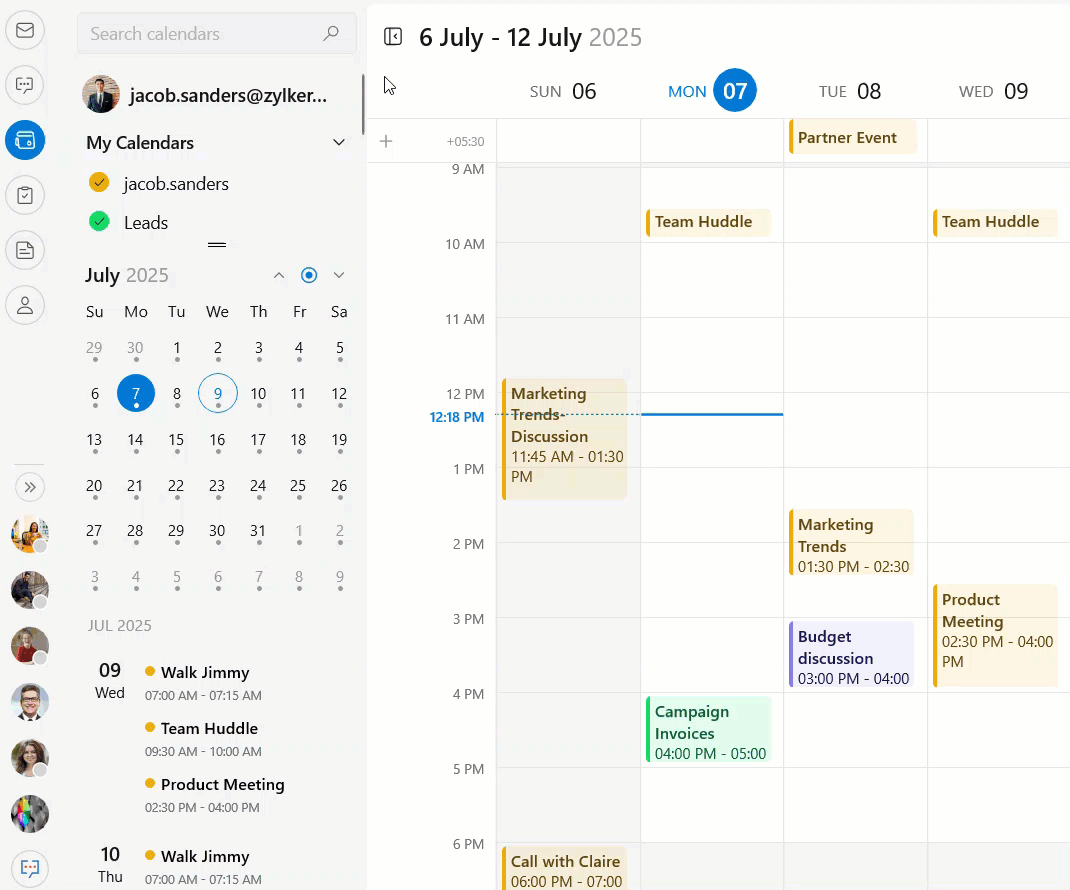The width and height of the screenshot is (1070, 890).
Task: Open the Tasks clipboard icon
Action: (x=25, y=195)
